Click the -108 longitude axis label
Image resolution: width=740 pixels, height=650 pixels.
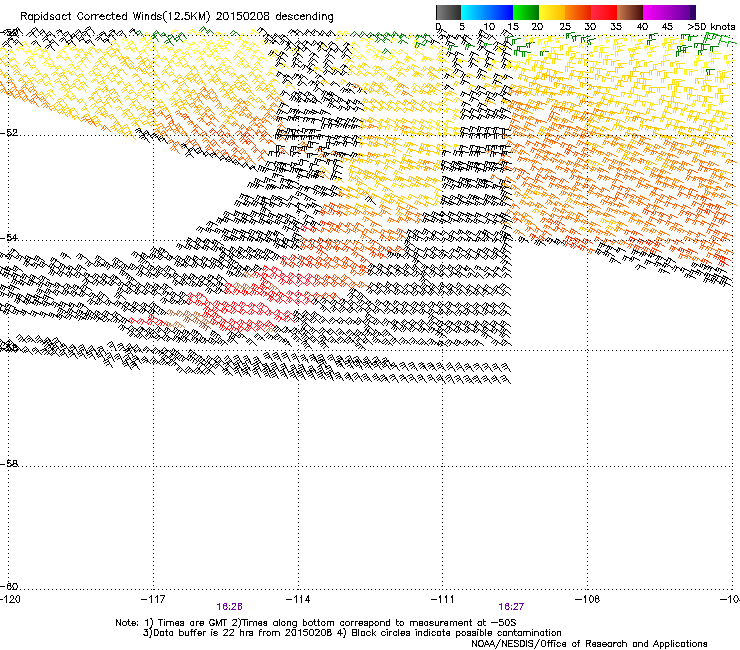click(588, 599)
